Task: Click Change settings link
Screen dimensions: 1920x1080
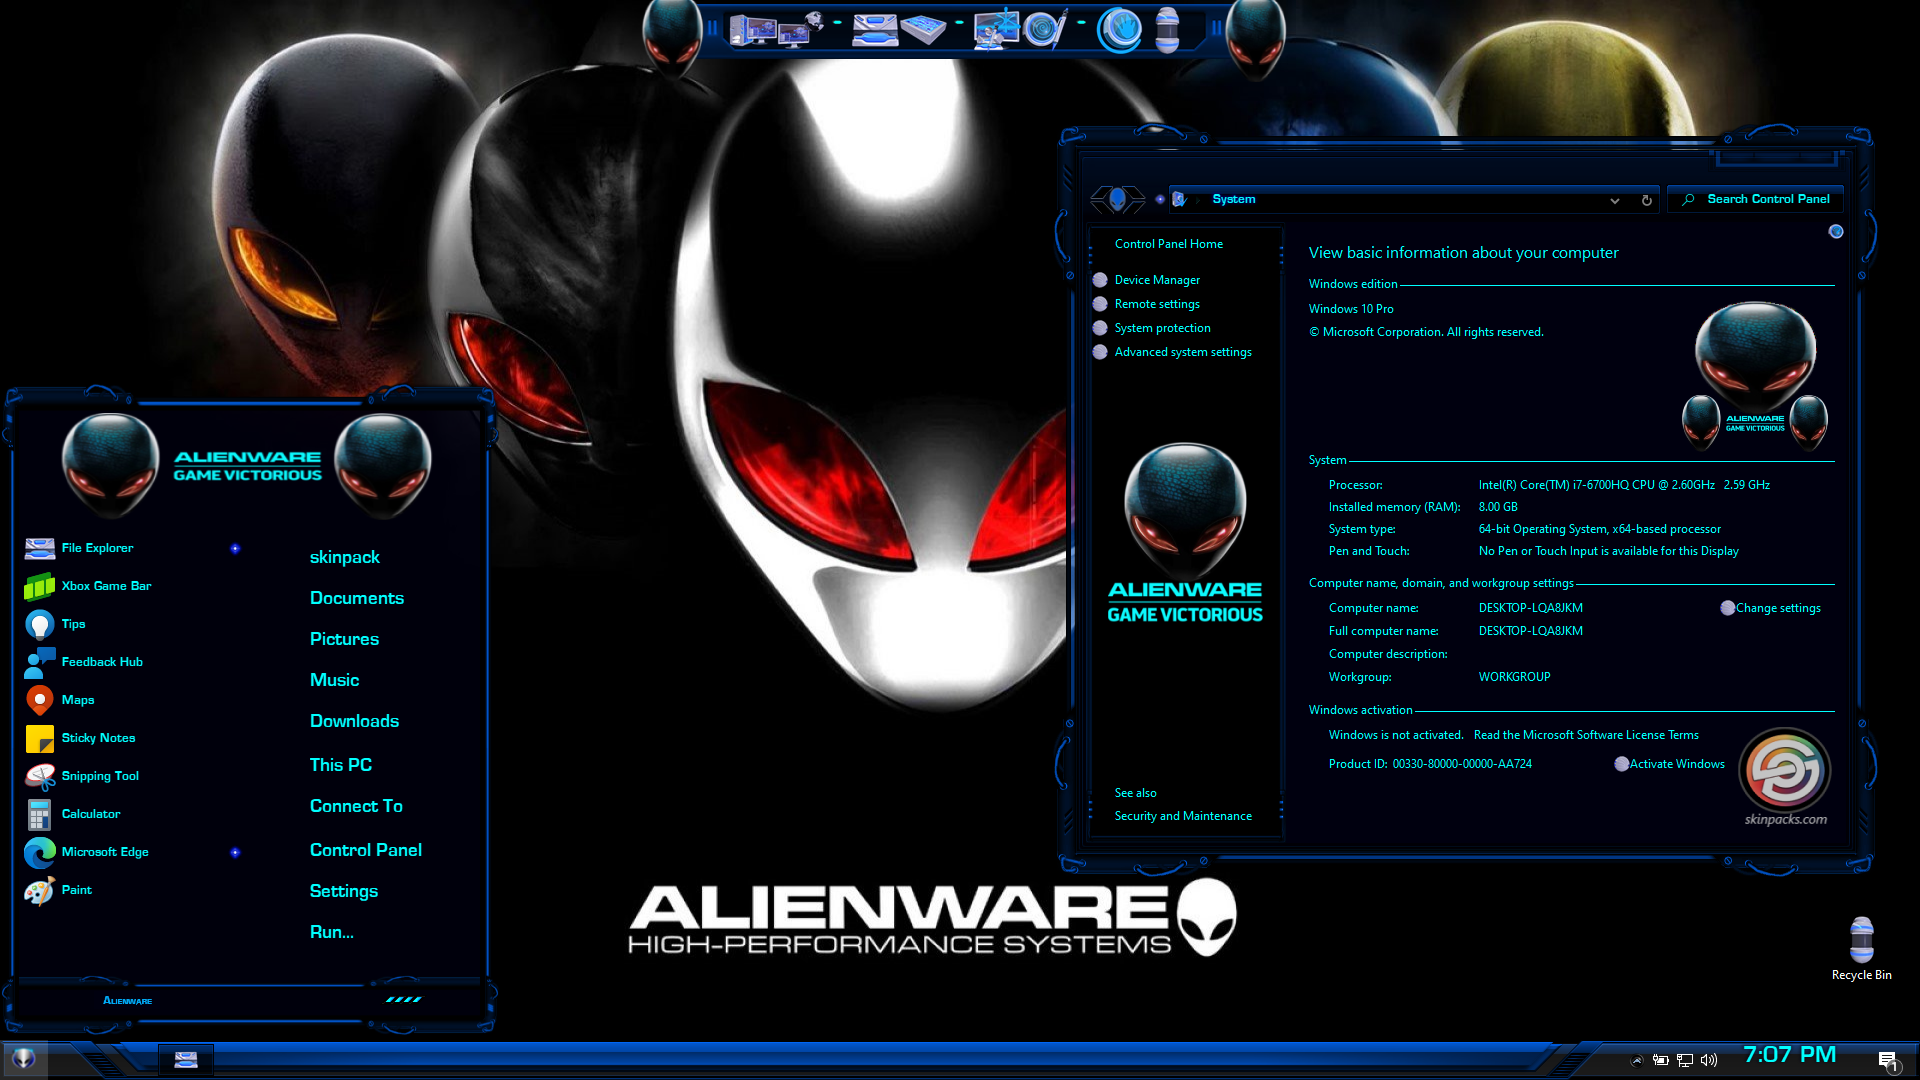Action: pos(1777,608)
